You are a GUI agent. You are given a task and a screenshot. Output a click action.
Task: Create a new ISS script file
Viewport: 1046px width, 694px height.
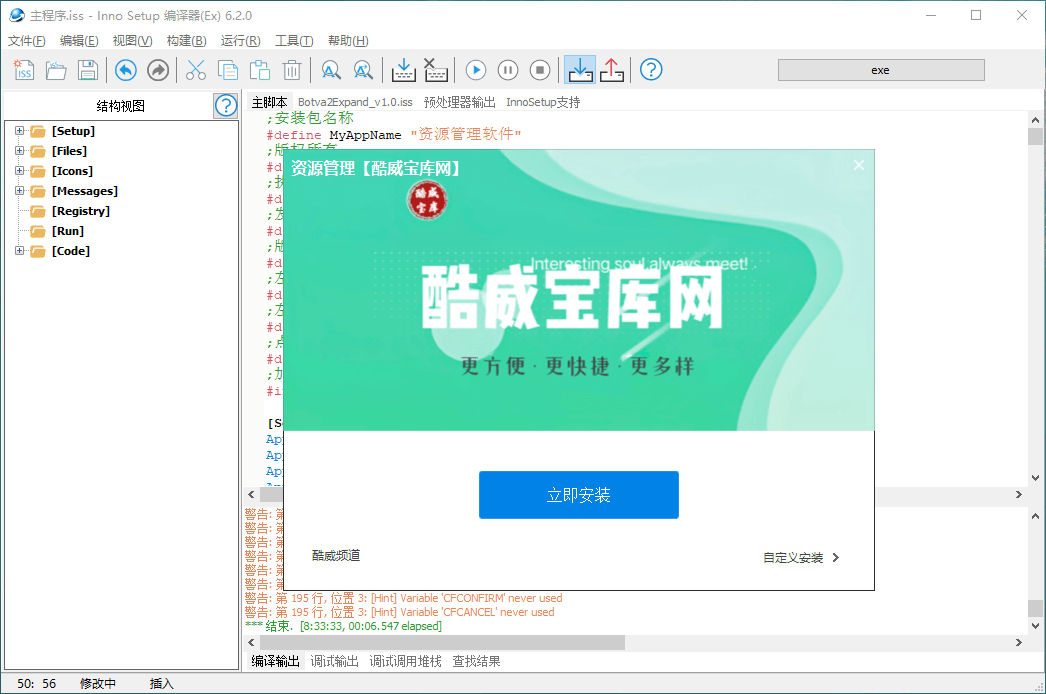tap(23, 70)
